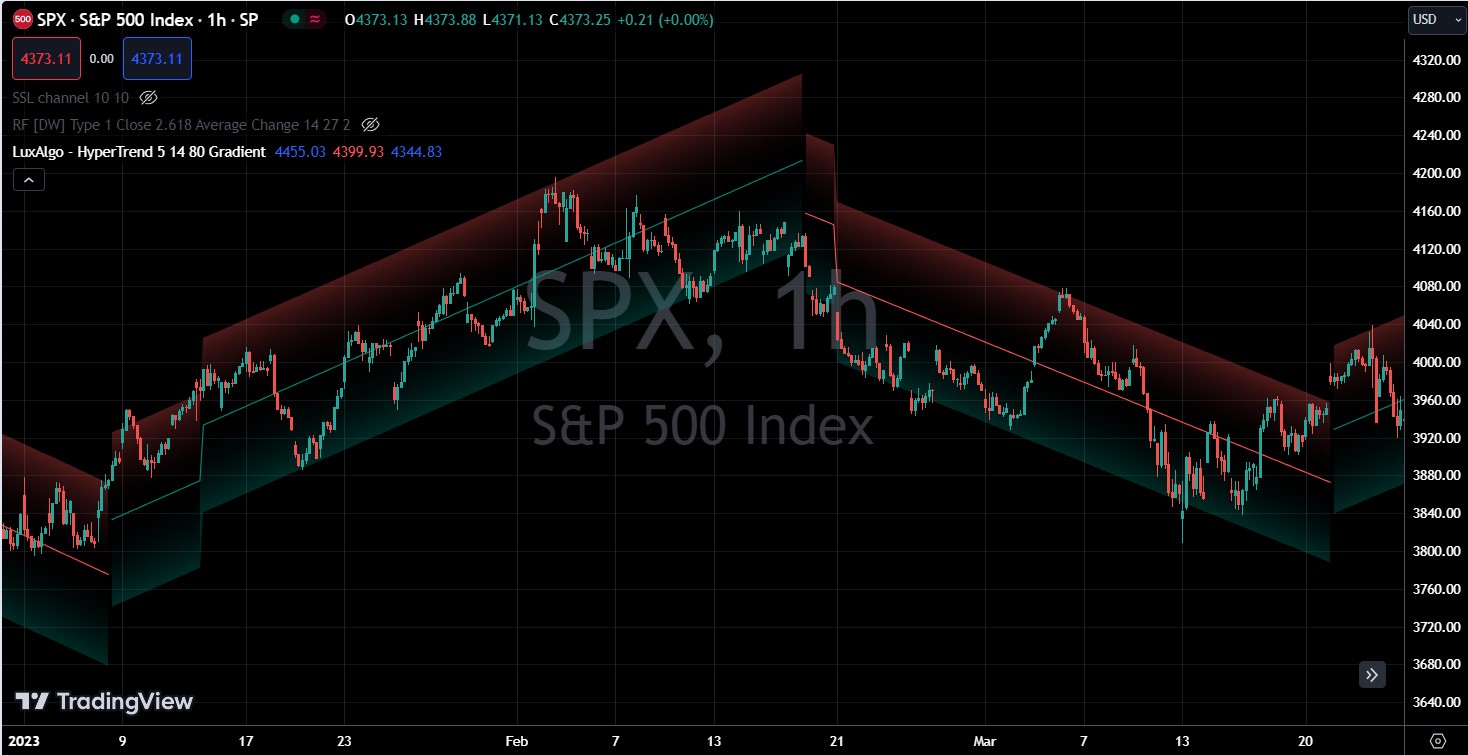Image resolution: width=1468 pixels, height=755 pixels.
Task: Click the green market status dot
Action: (296, 19)
